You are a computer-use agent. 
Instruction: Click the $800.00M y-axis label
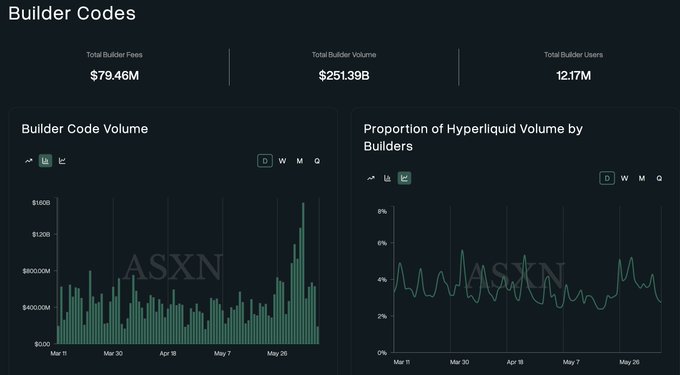pos(36,271)
